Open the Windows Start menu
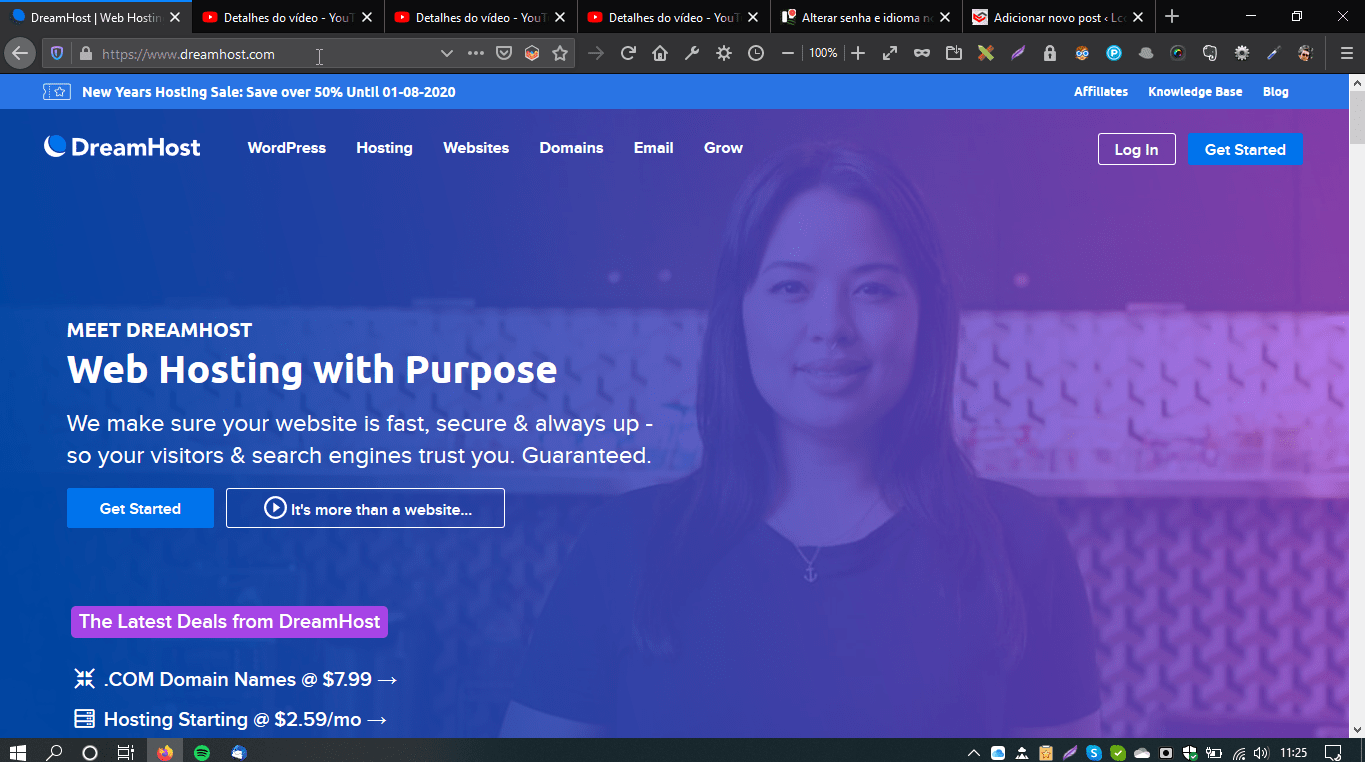Image resolution: width=1365 pixels, height=762 pixels. tap(17, 752)
